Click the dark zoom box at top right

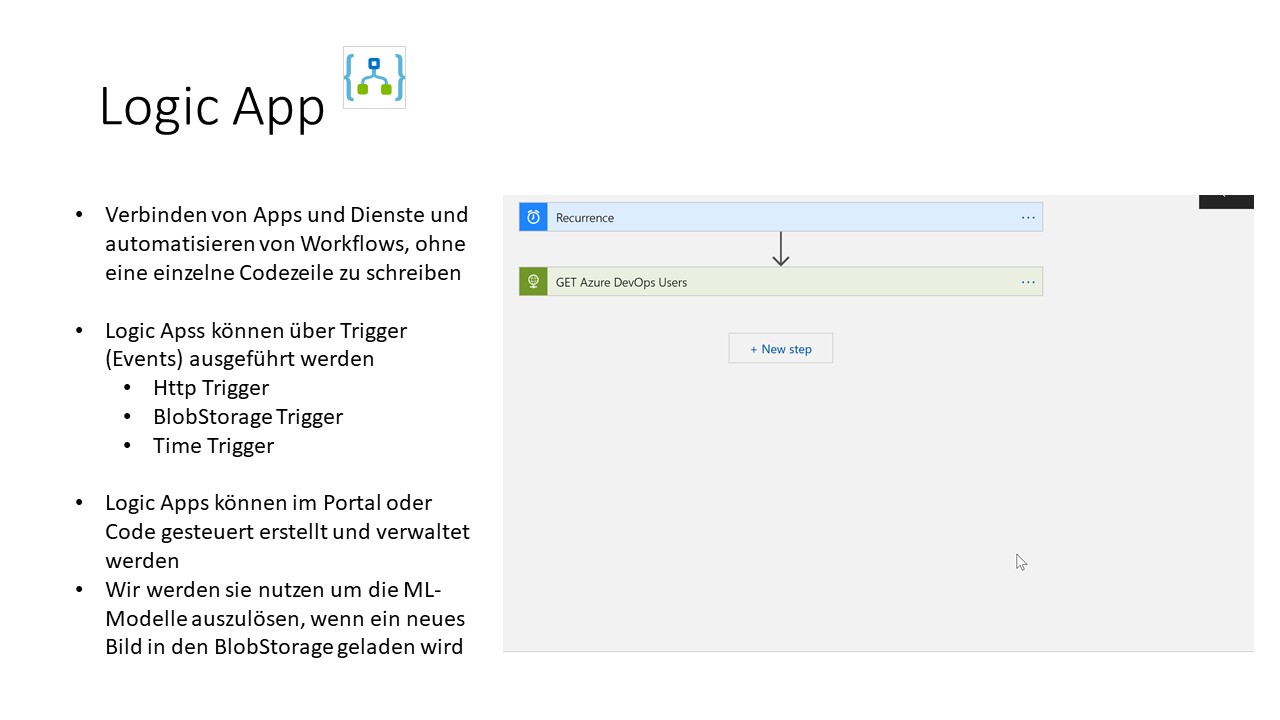click(1226, 201)
